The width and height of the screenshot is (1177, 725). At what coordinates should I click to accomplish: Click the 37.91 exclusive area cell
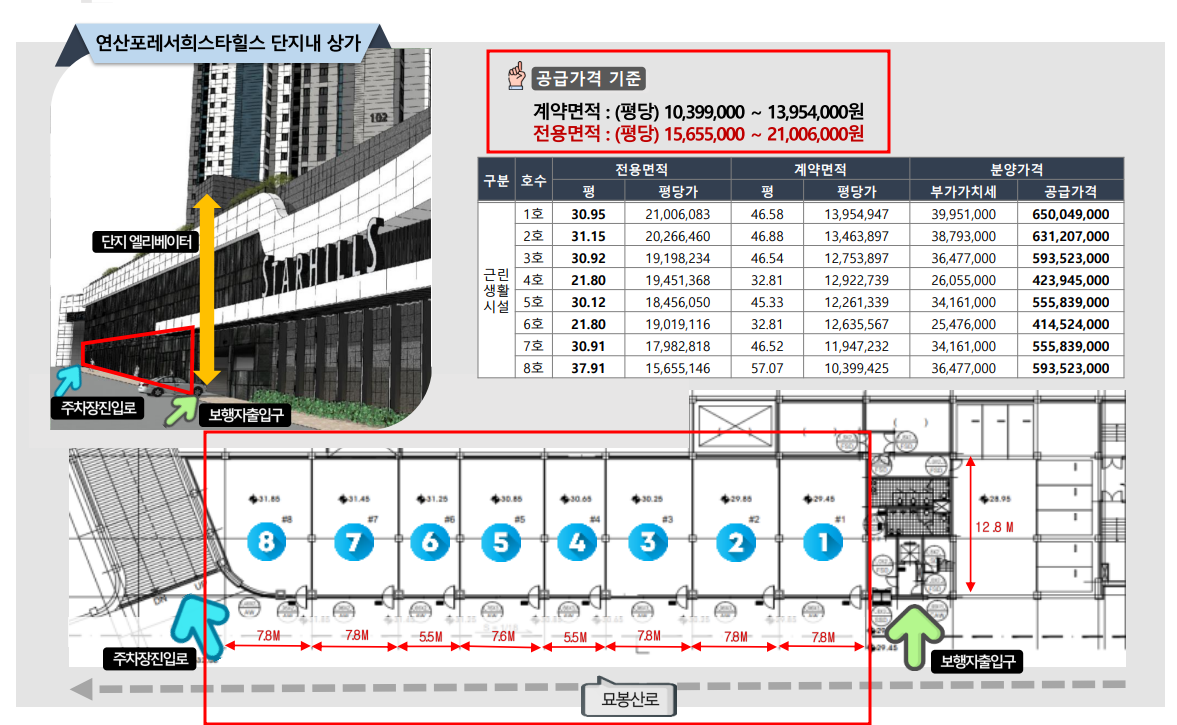[x=588, y=369]
